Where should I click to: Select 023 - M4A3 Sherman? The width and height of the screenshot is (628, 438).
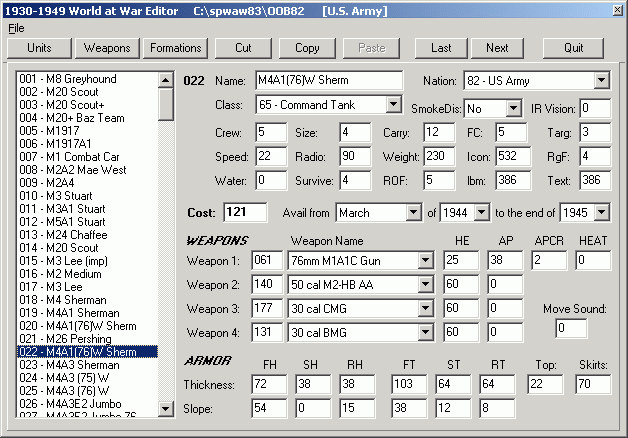pyautogui.click(x=87, y=365)
